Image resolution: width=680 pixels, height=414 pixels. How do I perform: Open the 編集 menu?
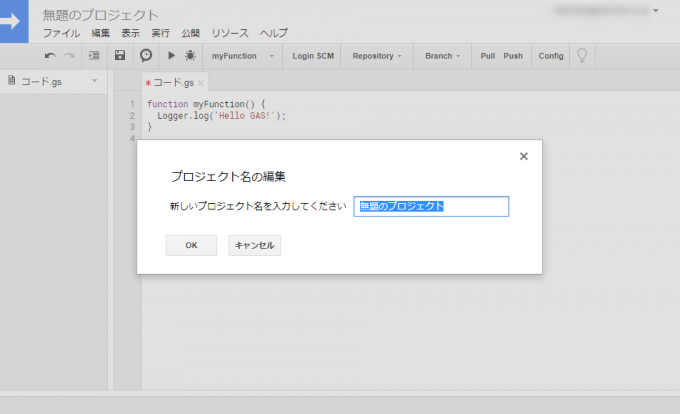[x=101, y=33]
